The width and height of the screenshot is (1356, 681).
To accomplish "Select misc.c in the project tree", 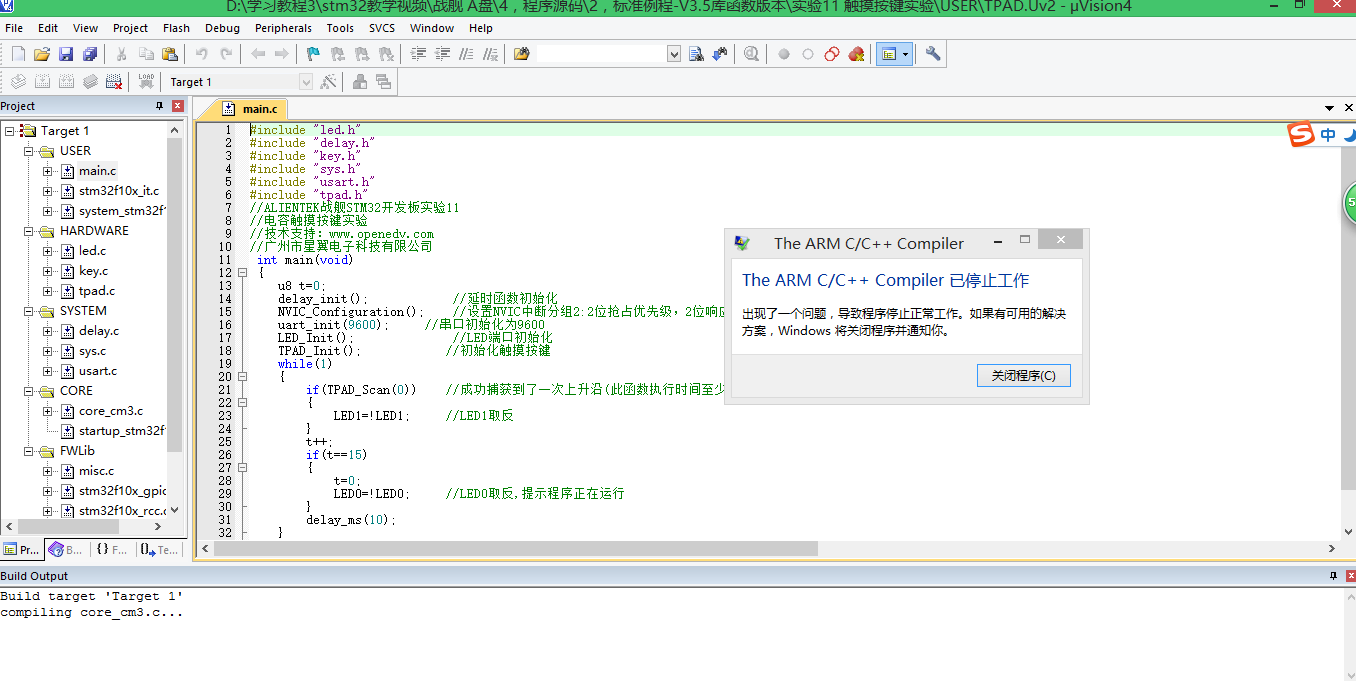I will point(97,471).
